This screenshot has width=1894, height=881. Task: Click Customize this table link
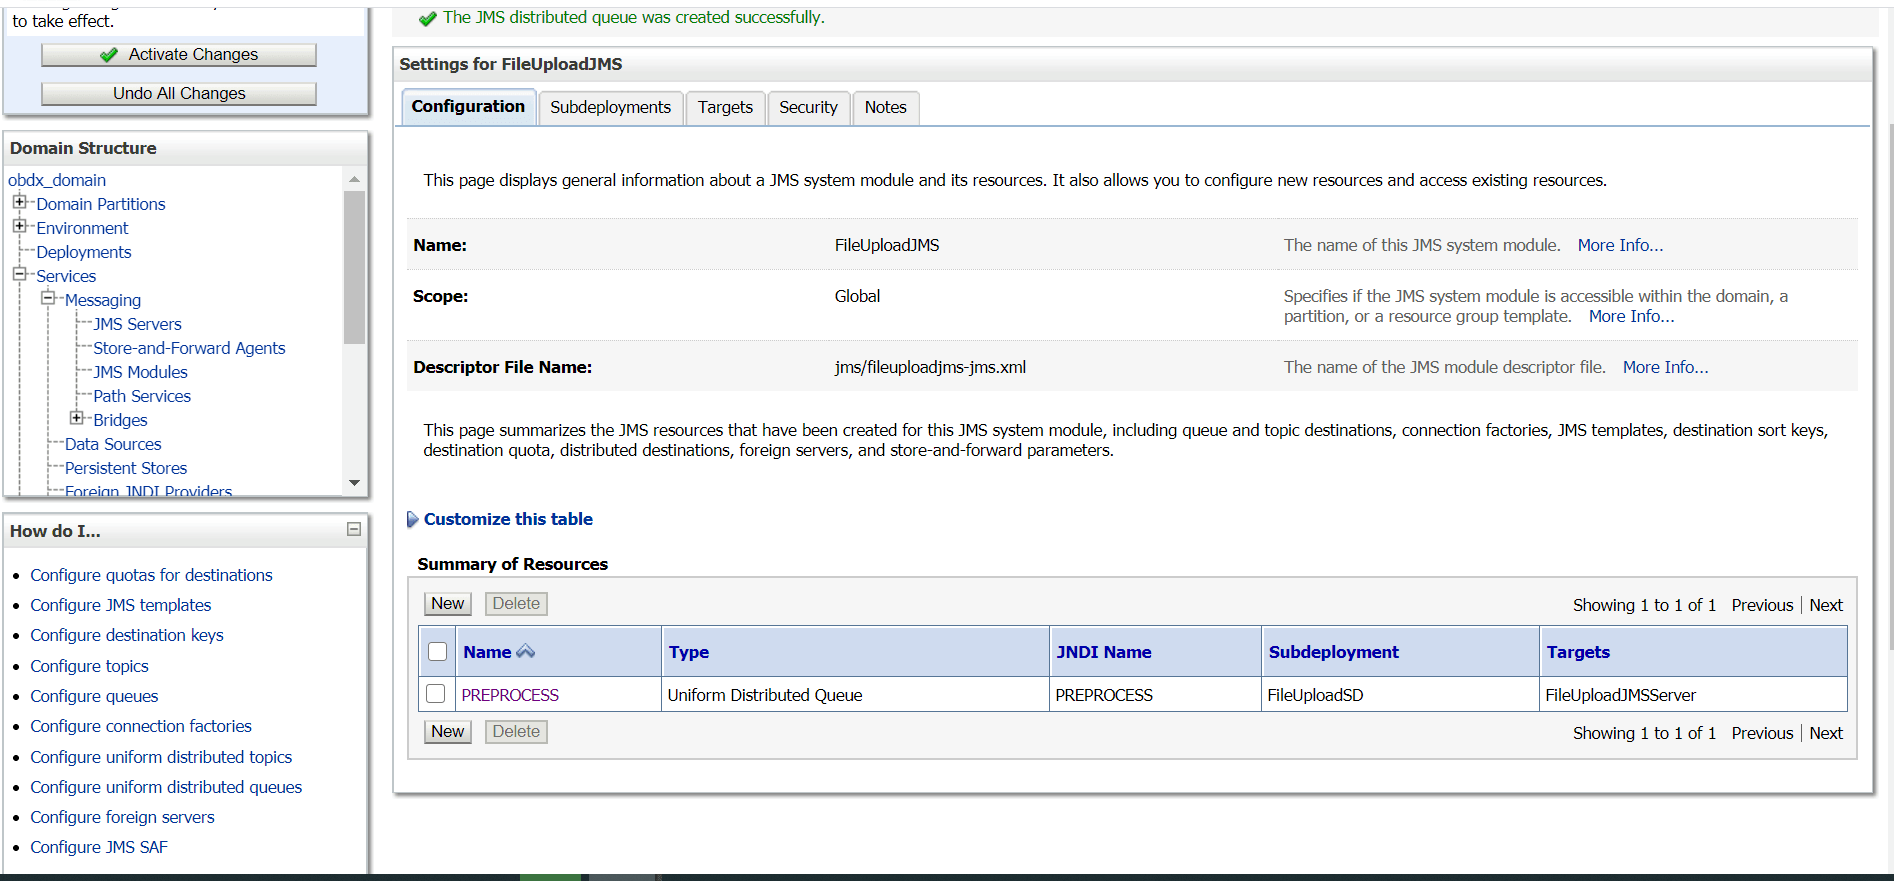508,519
